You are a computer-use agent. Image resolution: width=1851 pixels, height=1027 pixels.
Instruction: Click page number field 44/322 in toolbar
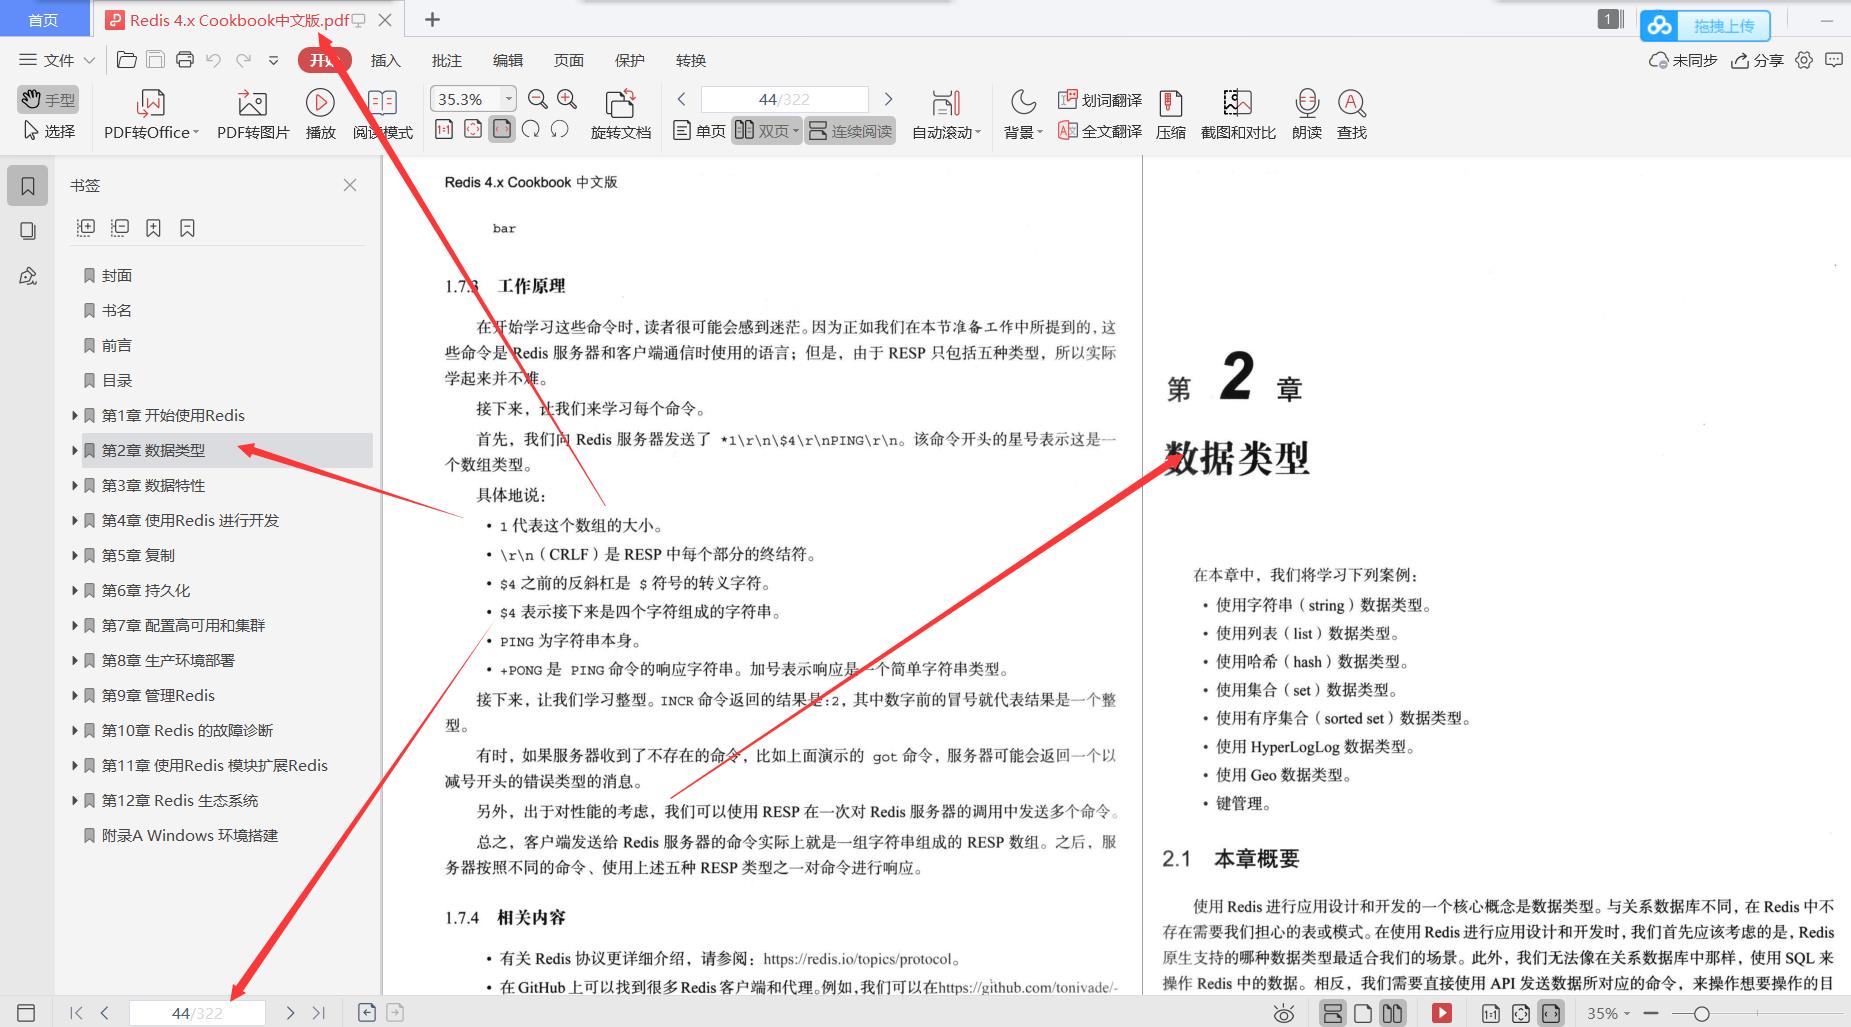point(784,99)
